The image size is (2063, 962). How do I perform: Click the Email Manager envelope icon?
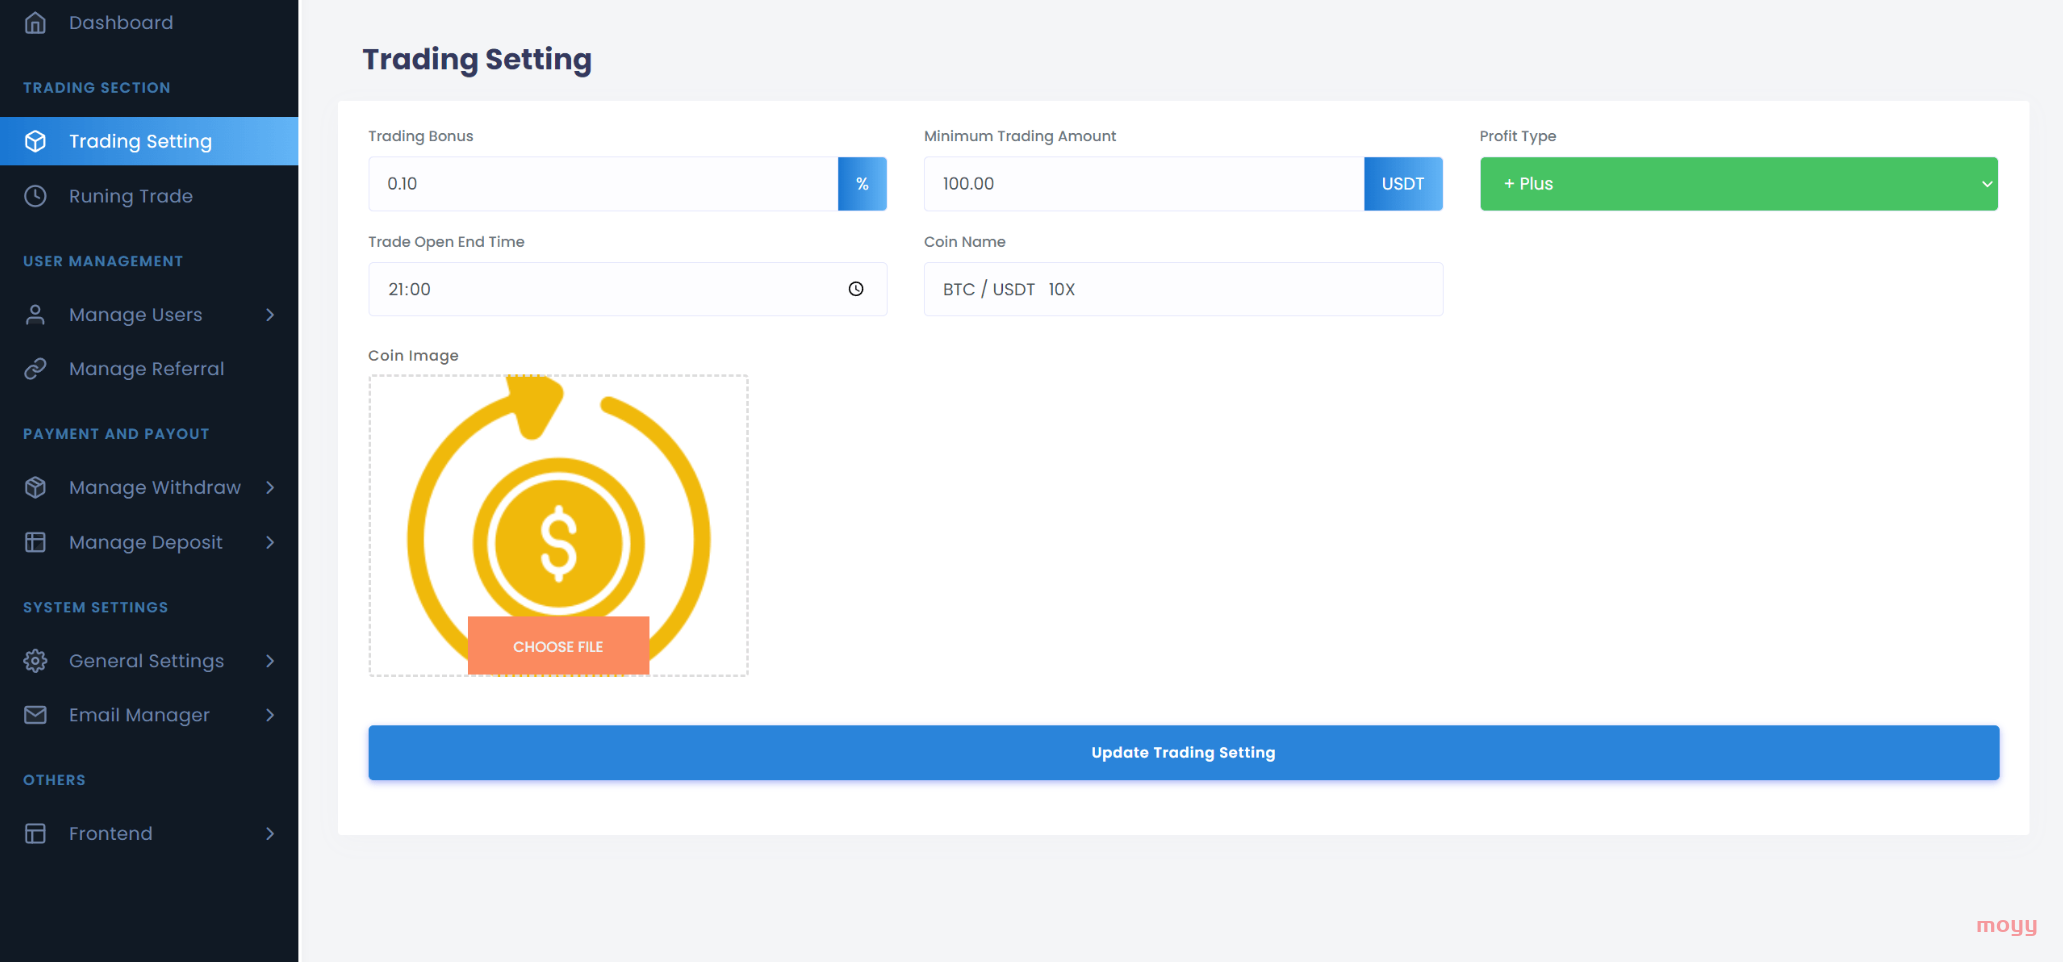tap(35, 715)
